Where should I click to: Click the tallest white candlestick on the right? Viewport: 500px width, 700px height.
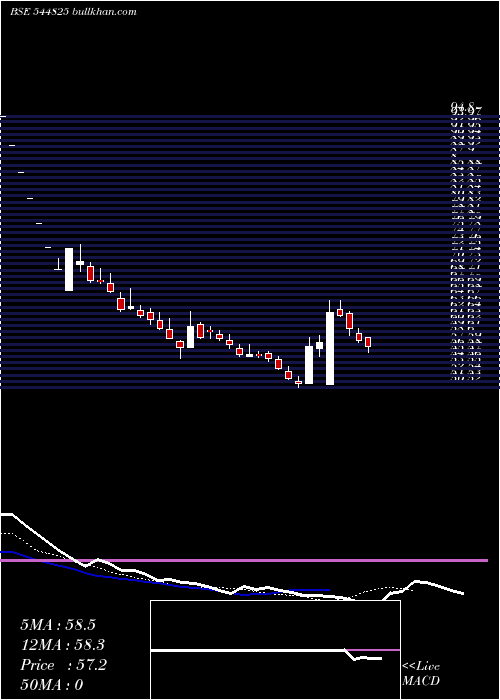330,348
